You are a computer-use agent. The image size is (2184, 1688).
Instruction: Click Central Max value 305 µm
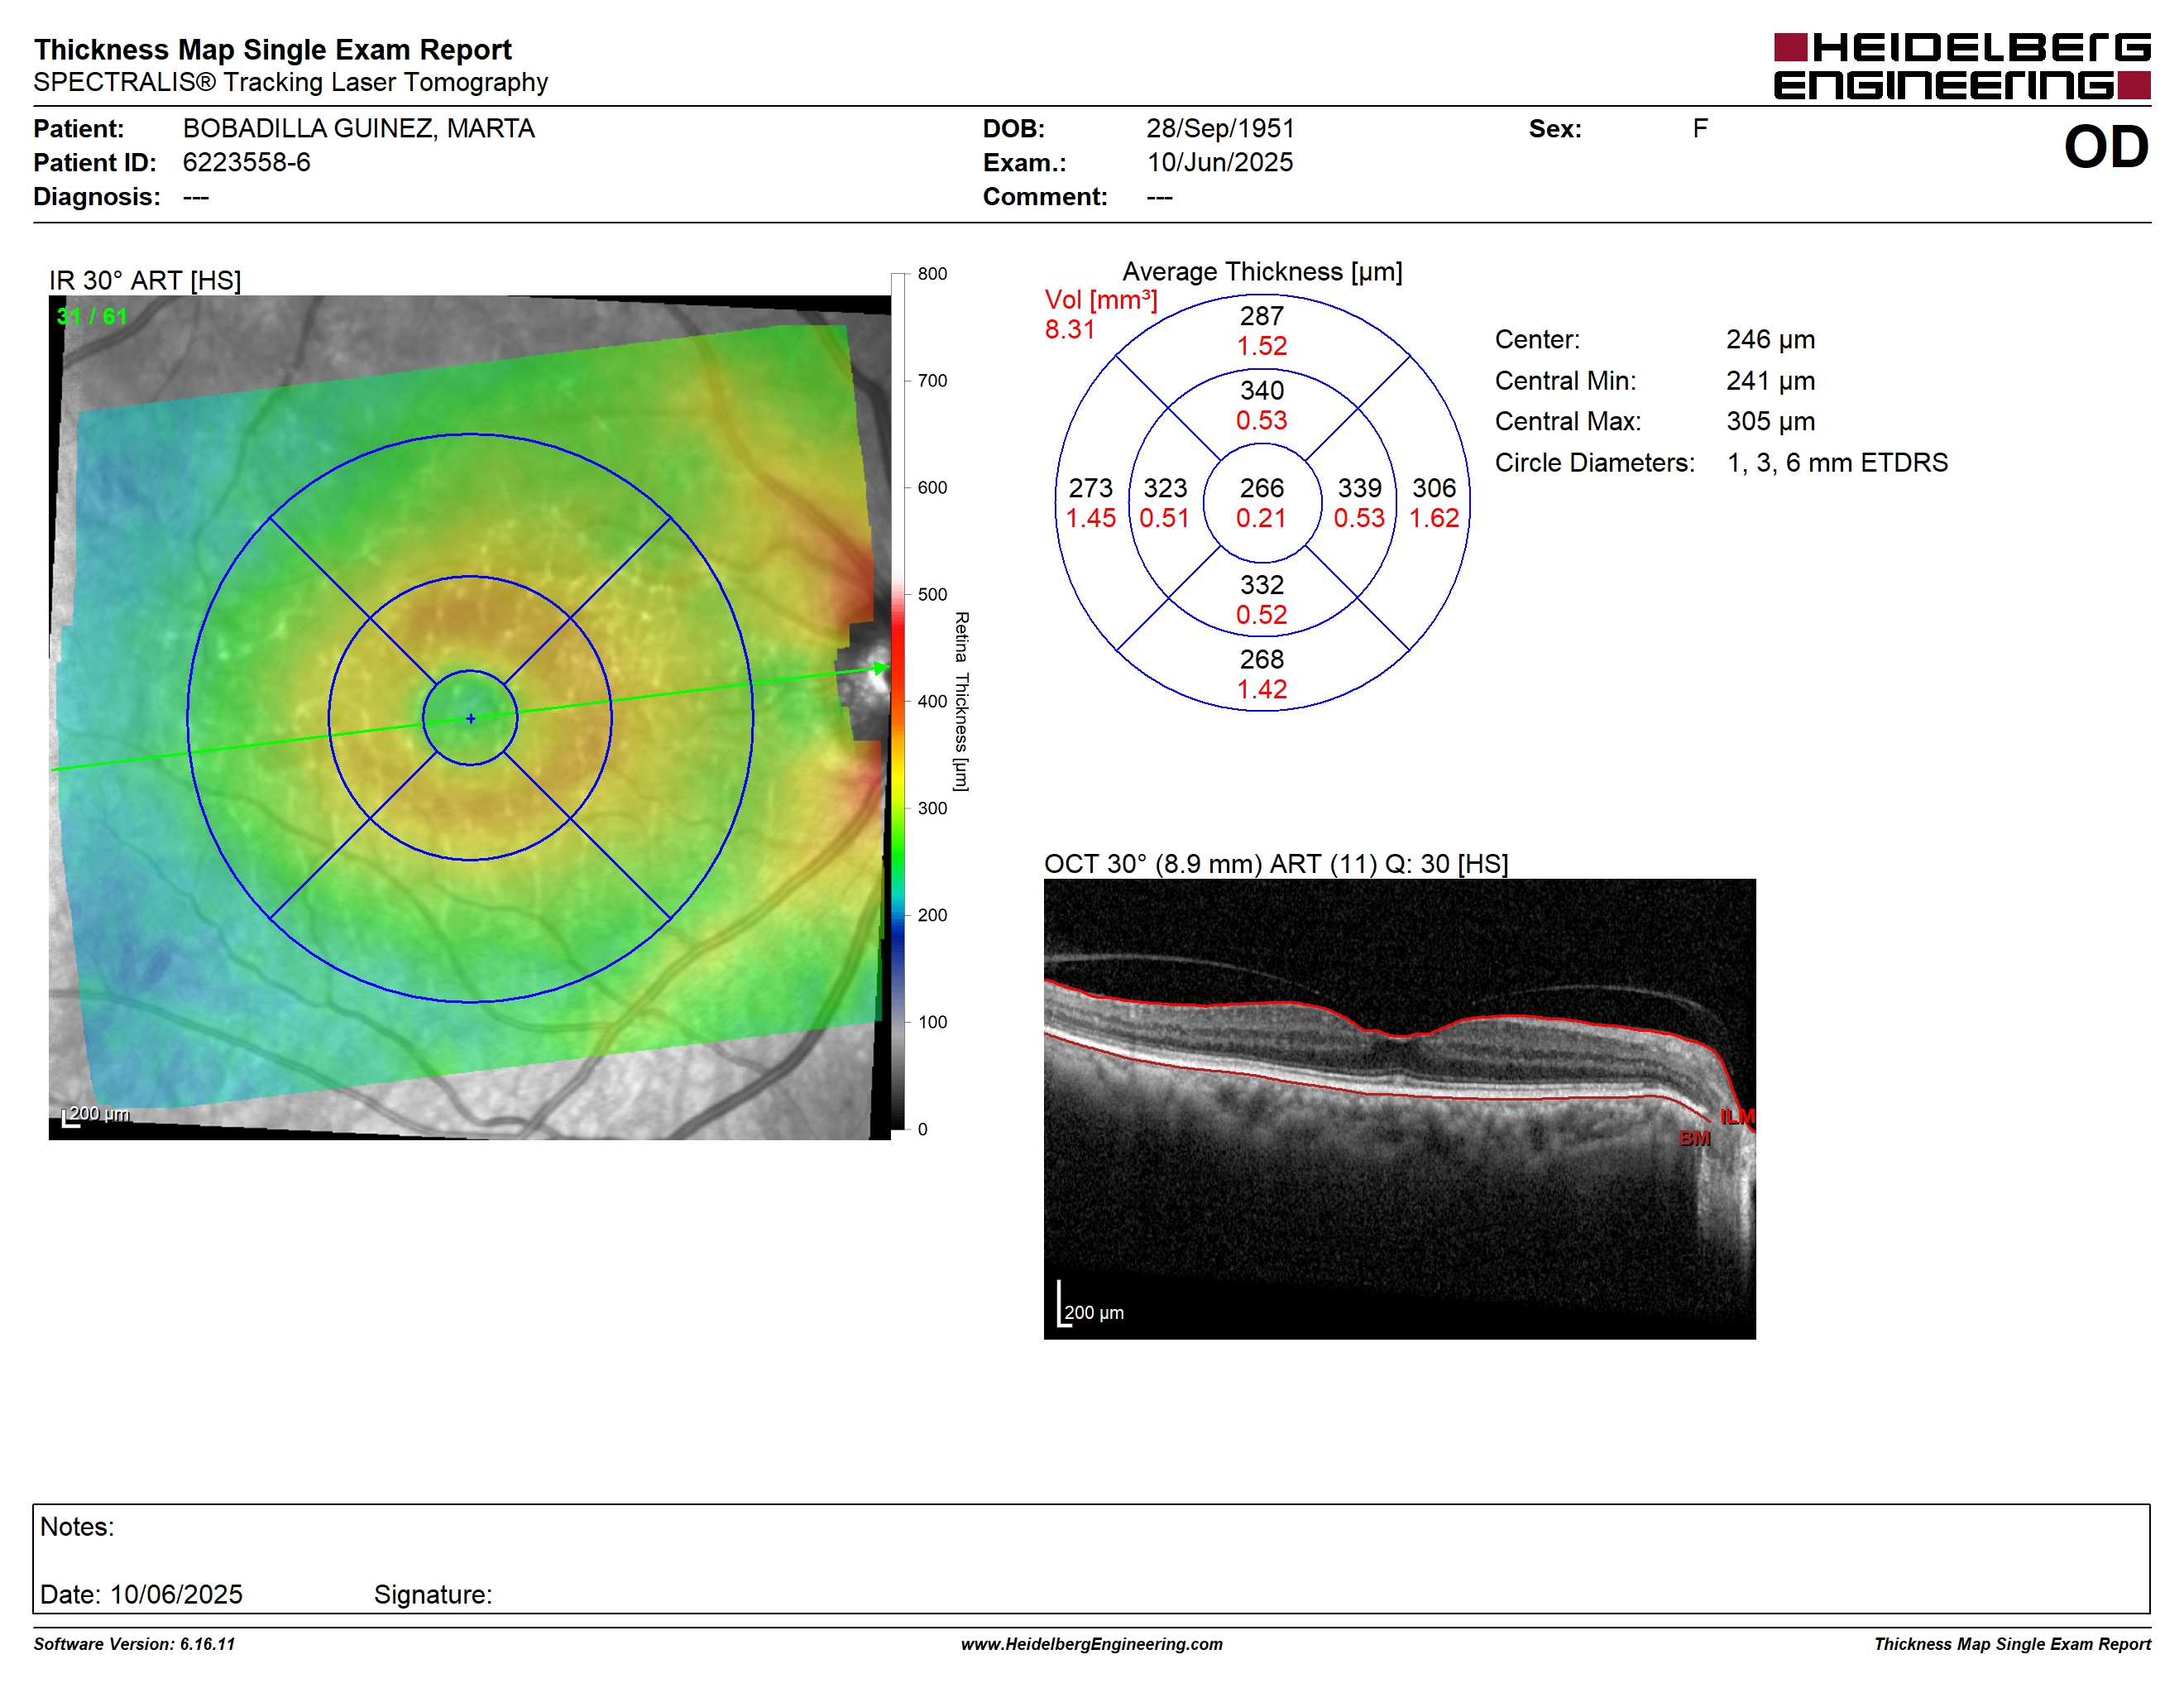click(x=1770, y=421)
